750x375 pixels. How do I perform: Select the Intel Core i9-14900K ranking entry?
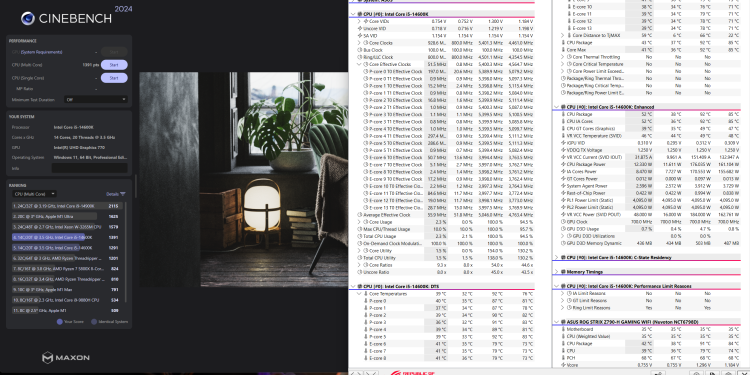click(x=67, y=206)
